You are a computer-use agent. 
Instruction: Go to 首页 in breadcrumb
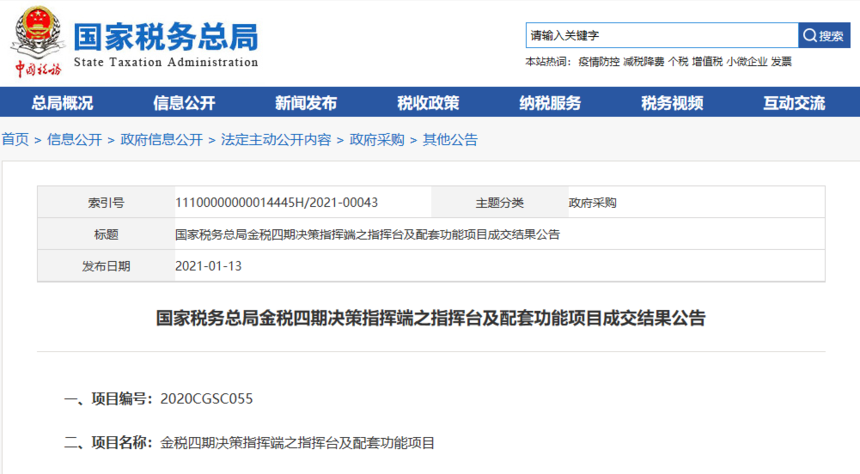[x=15, y=139]
